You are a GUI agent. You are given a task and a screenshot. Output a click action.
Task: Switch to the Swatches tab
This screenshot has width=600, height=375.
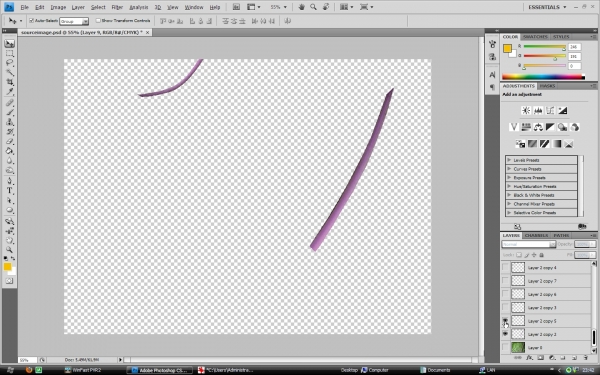(x=535, y=37)
